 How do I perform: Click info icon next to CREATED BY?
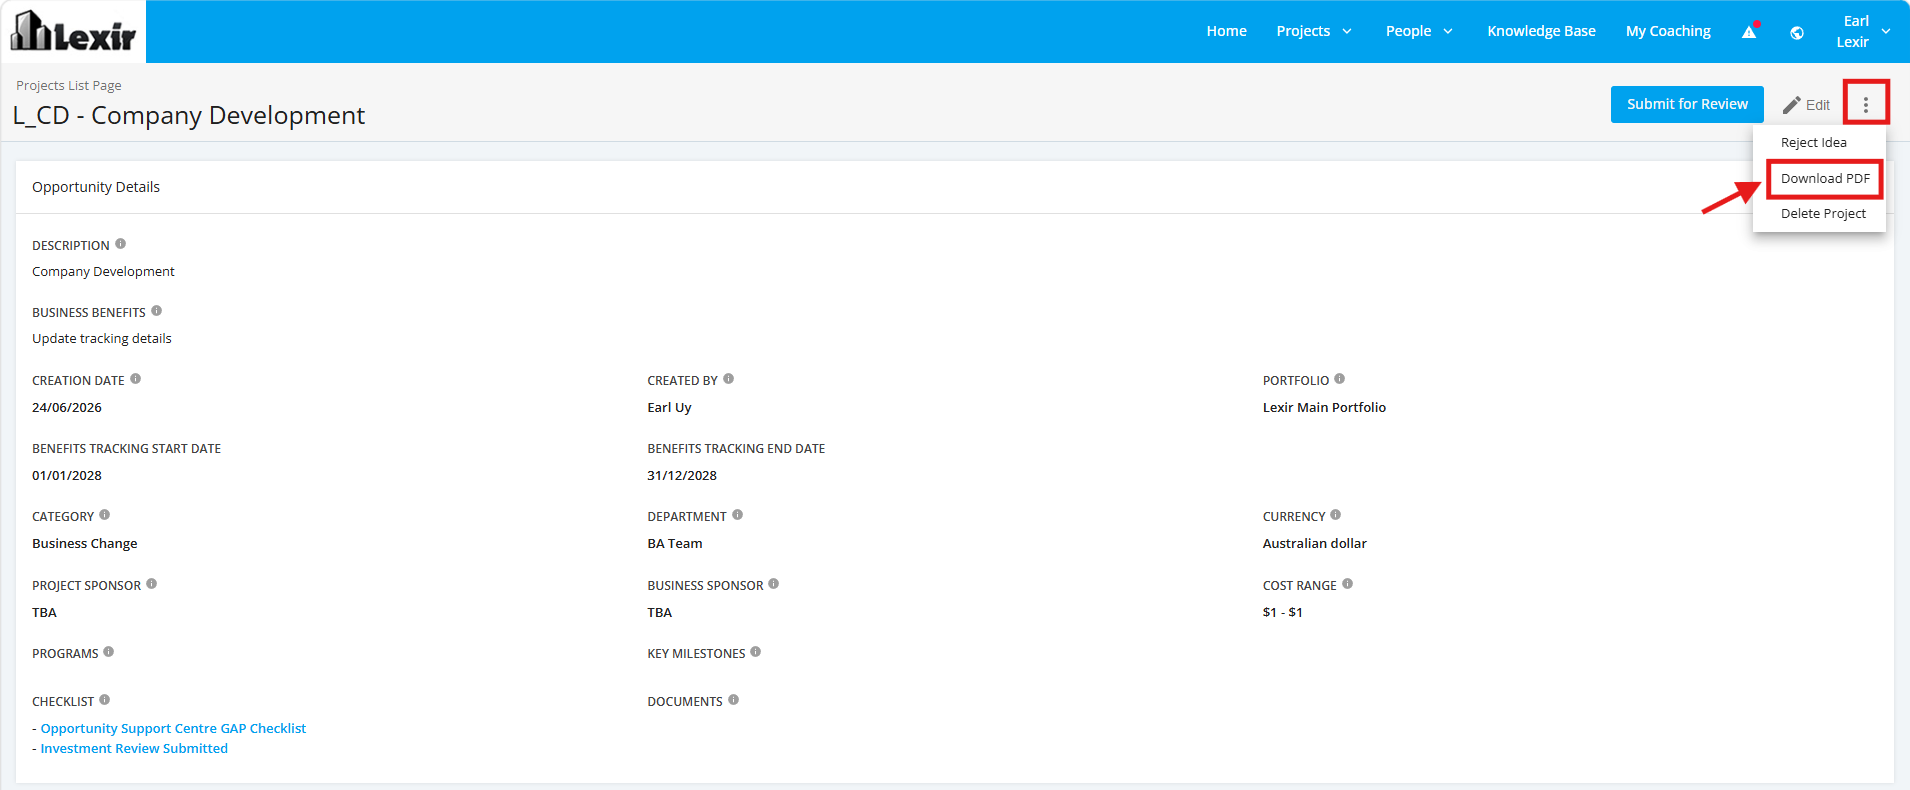729,379
